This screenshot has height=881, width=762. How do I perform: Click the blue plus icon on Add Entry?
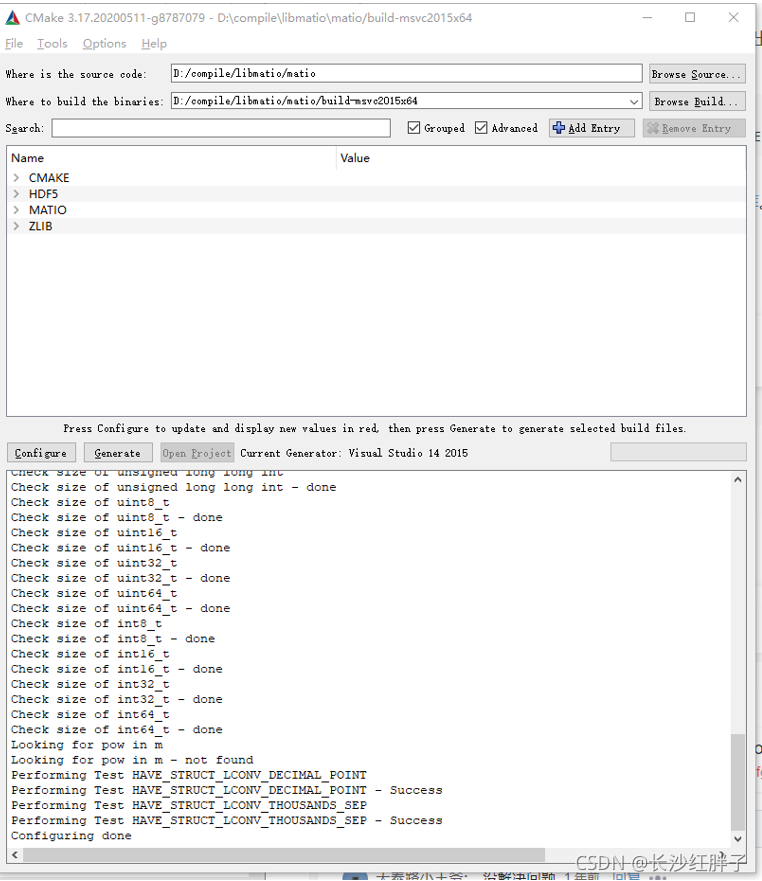tap(559, 128)
